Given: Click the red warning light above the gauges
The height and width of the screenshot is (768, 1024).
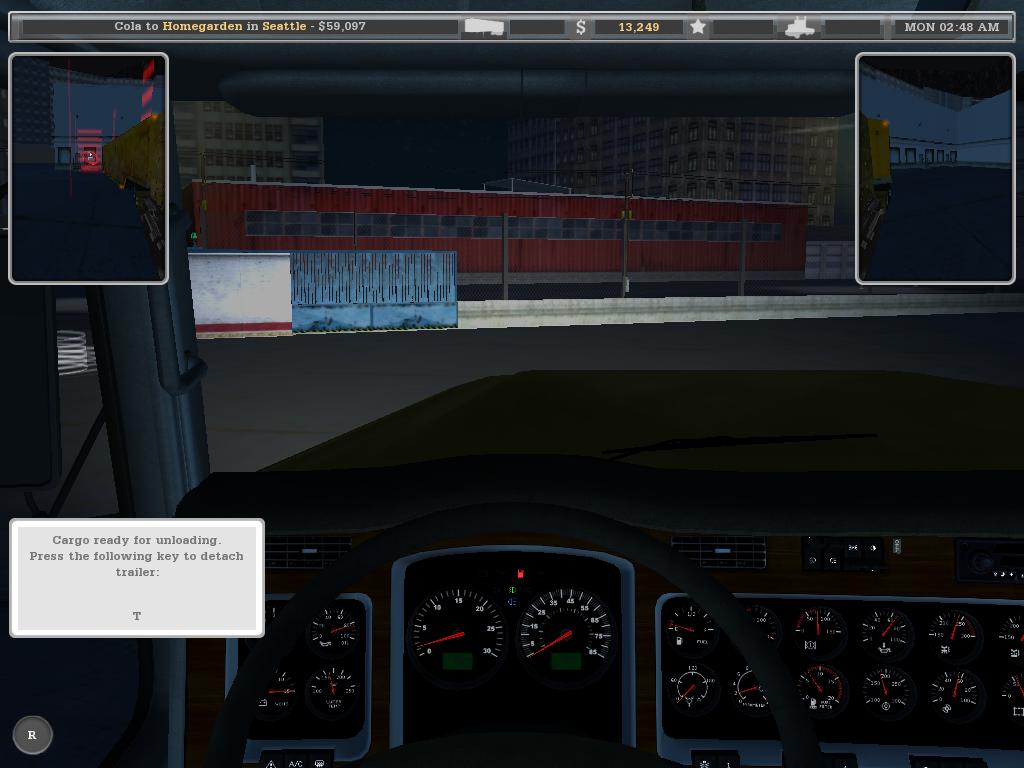Looking at the screenshot, I should click(520, 573).
